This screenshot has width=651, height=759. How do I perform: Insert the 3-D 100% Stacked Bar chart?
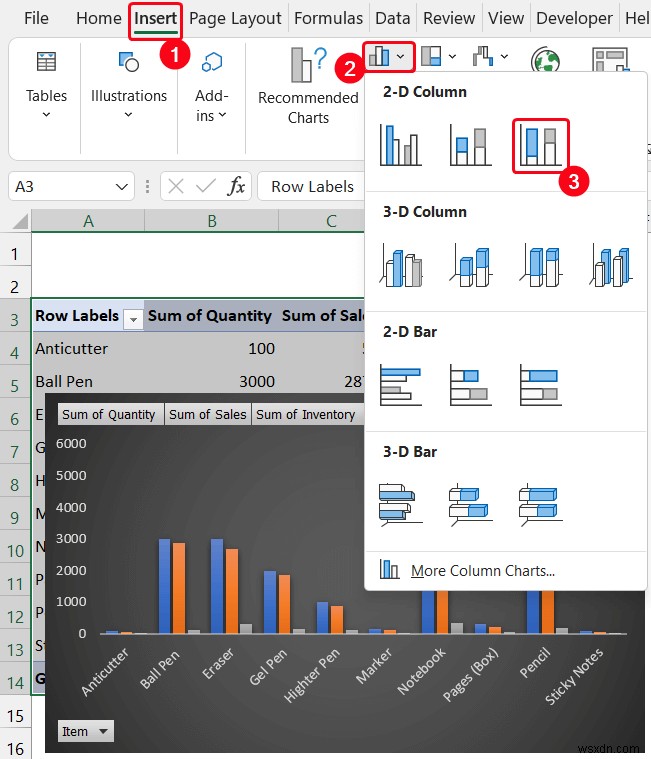click(541, 505)
